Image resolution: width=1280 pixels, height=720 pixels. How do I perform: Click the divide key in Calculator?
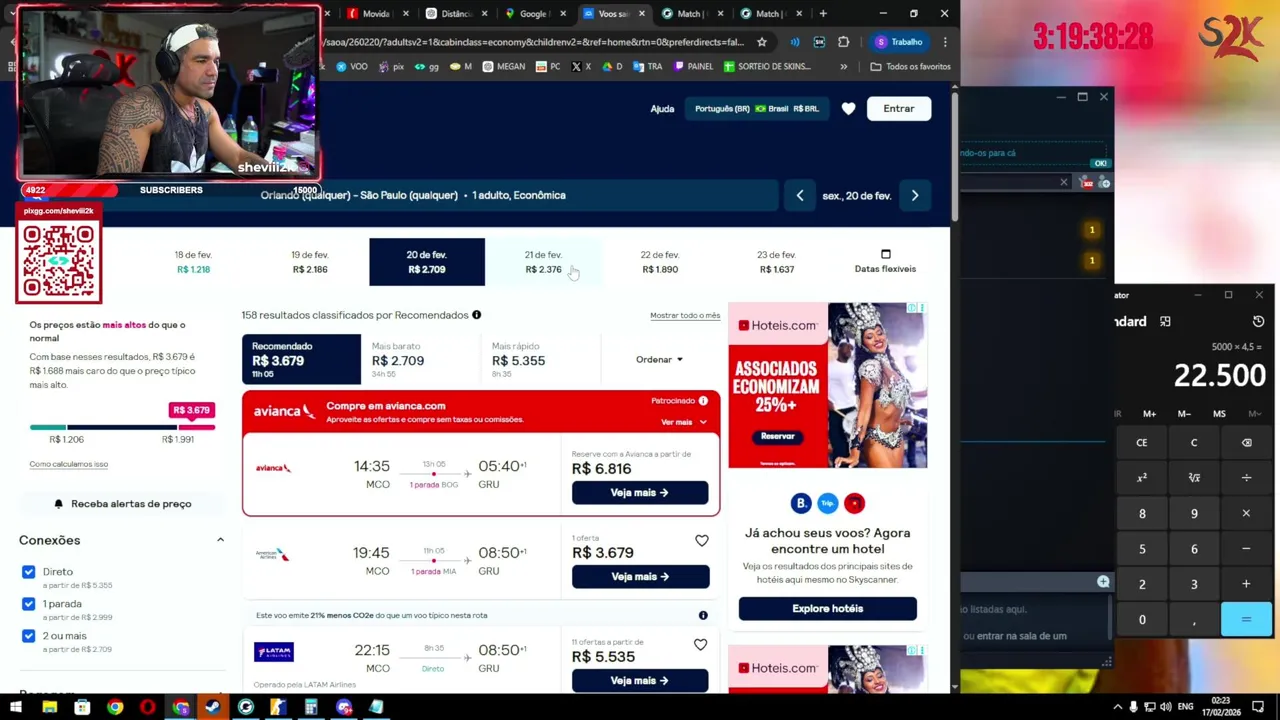(1246, 478)
